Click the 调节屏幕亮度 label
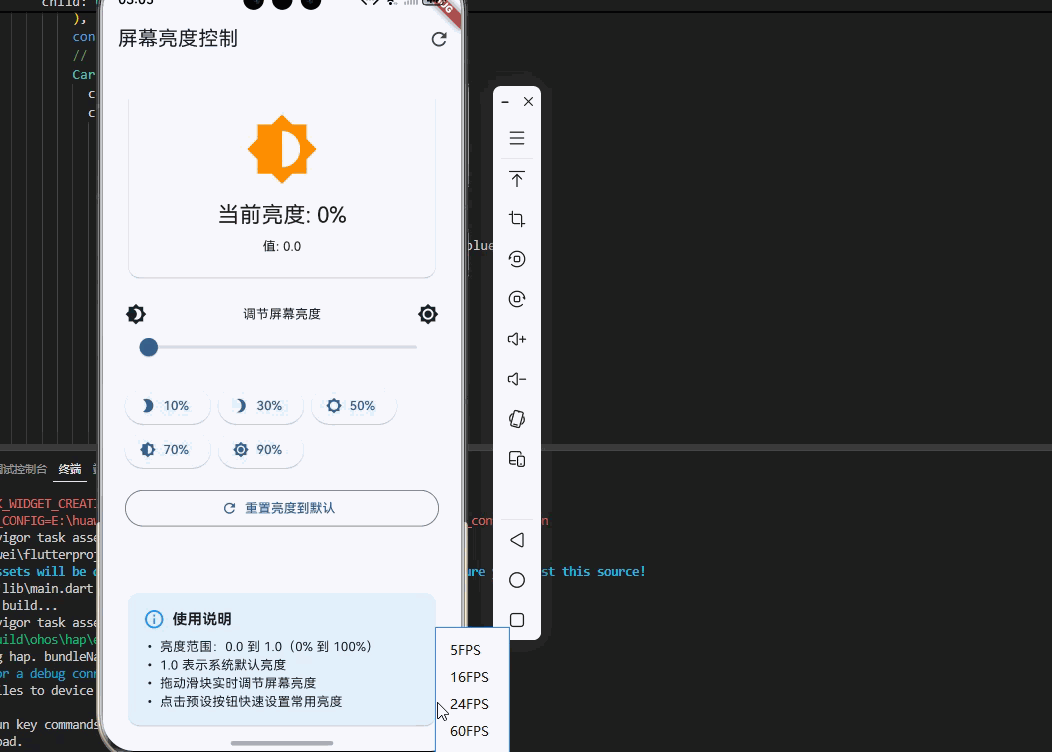This screenshot has height=752, width=1052. (282, 314)
